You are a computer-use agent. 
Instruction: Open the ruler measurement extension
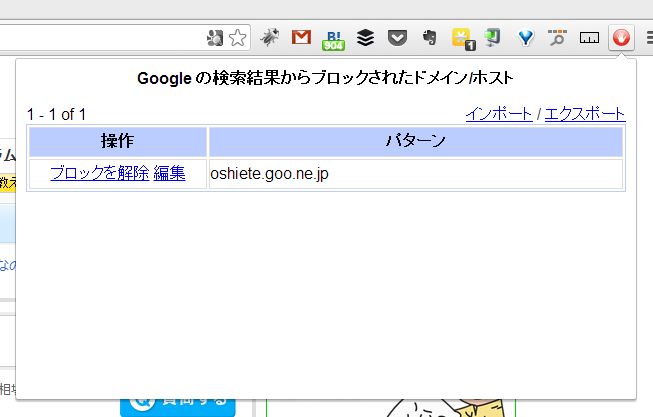[589, 38]
